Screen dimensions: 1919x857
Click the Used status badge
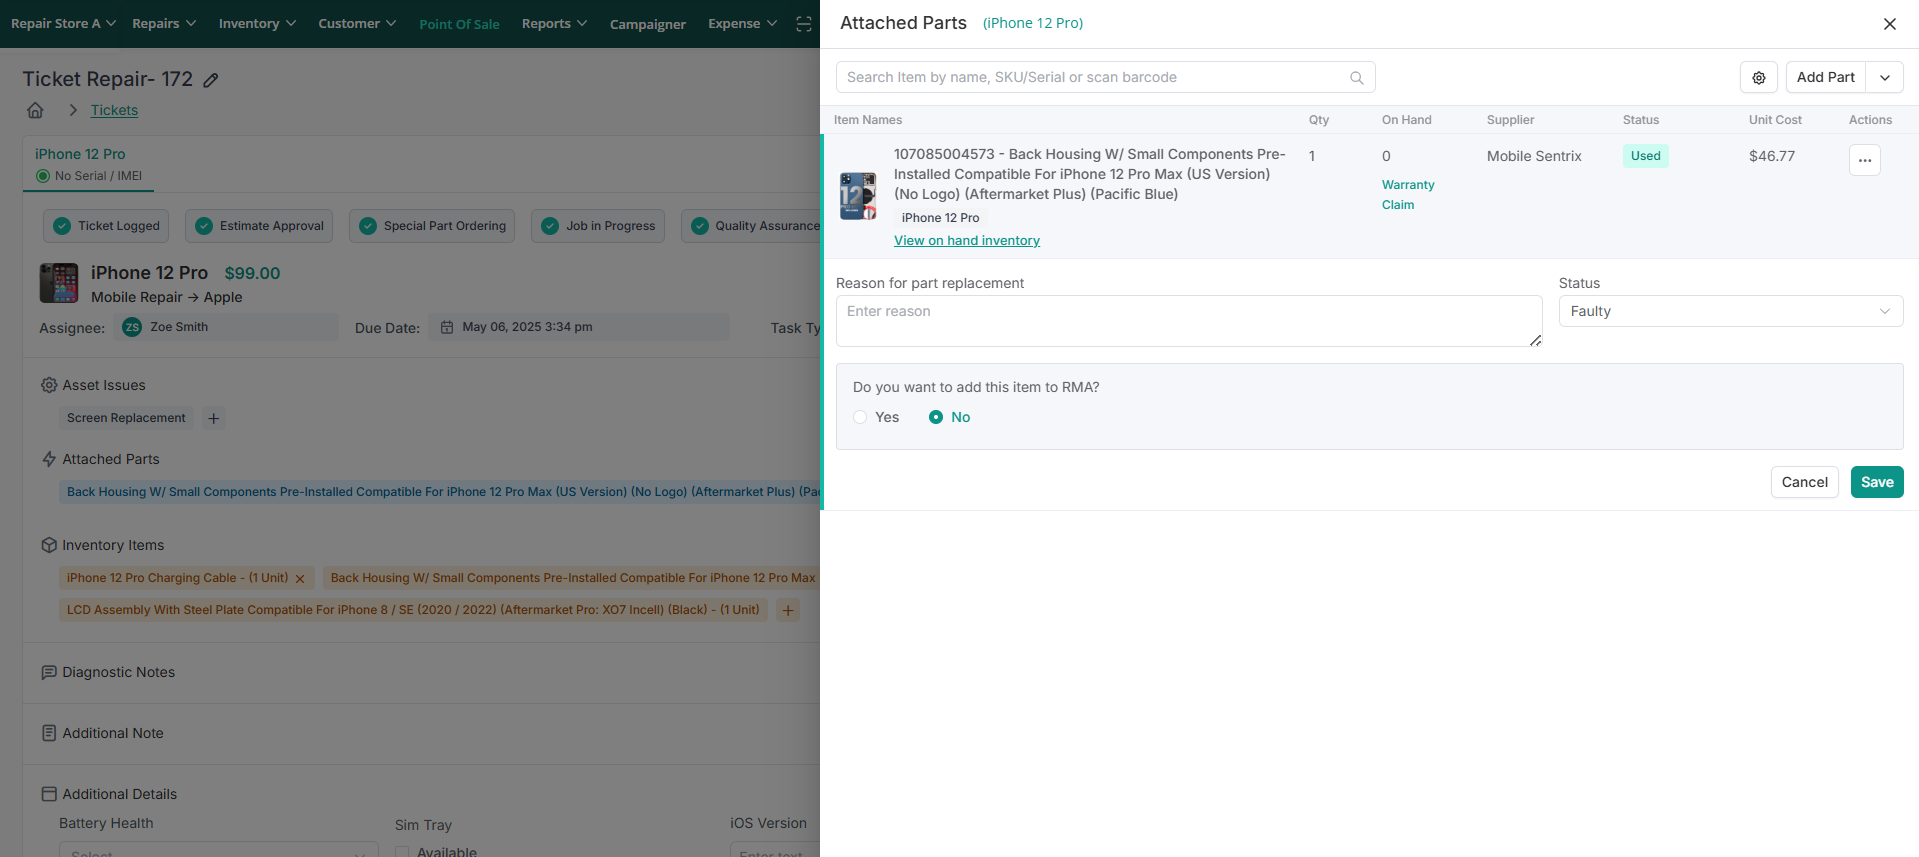[1645, 156]
